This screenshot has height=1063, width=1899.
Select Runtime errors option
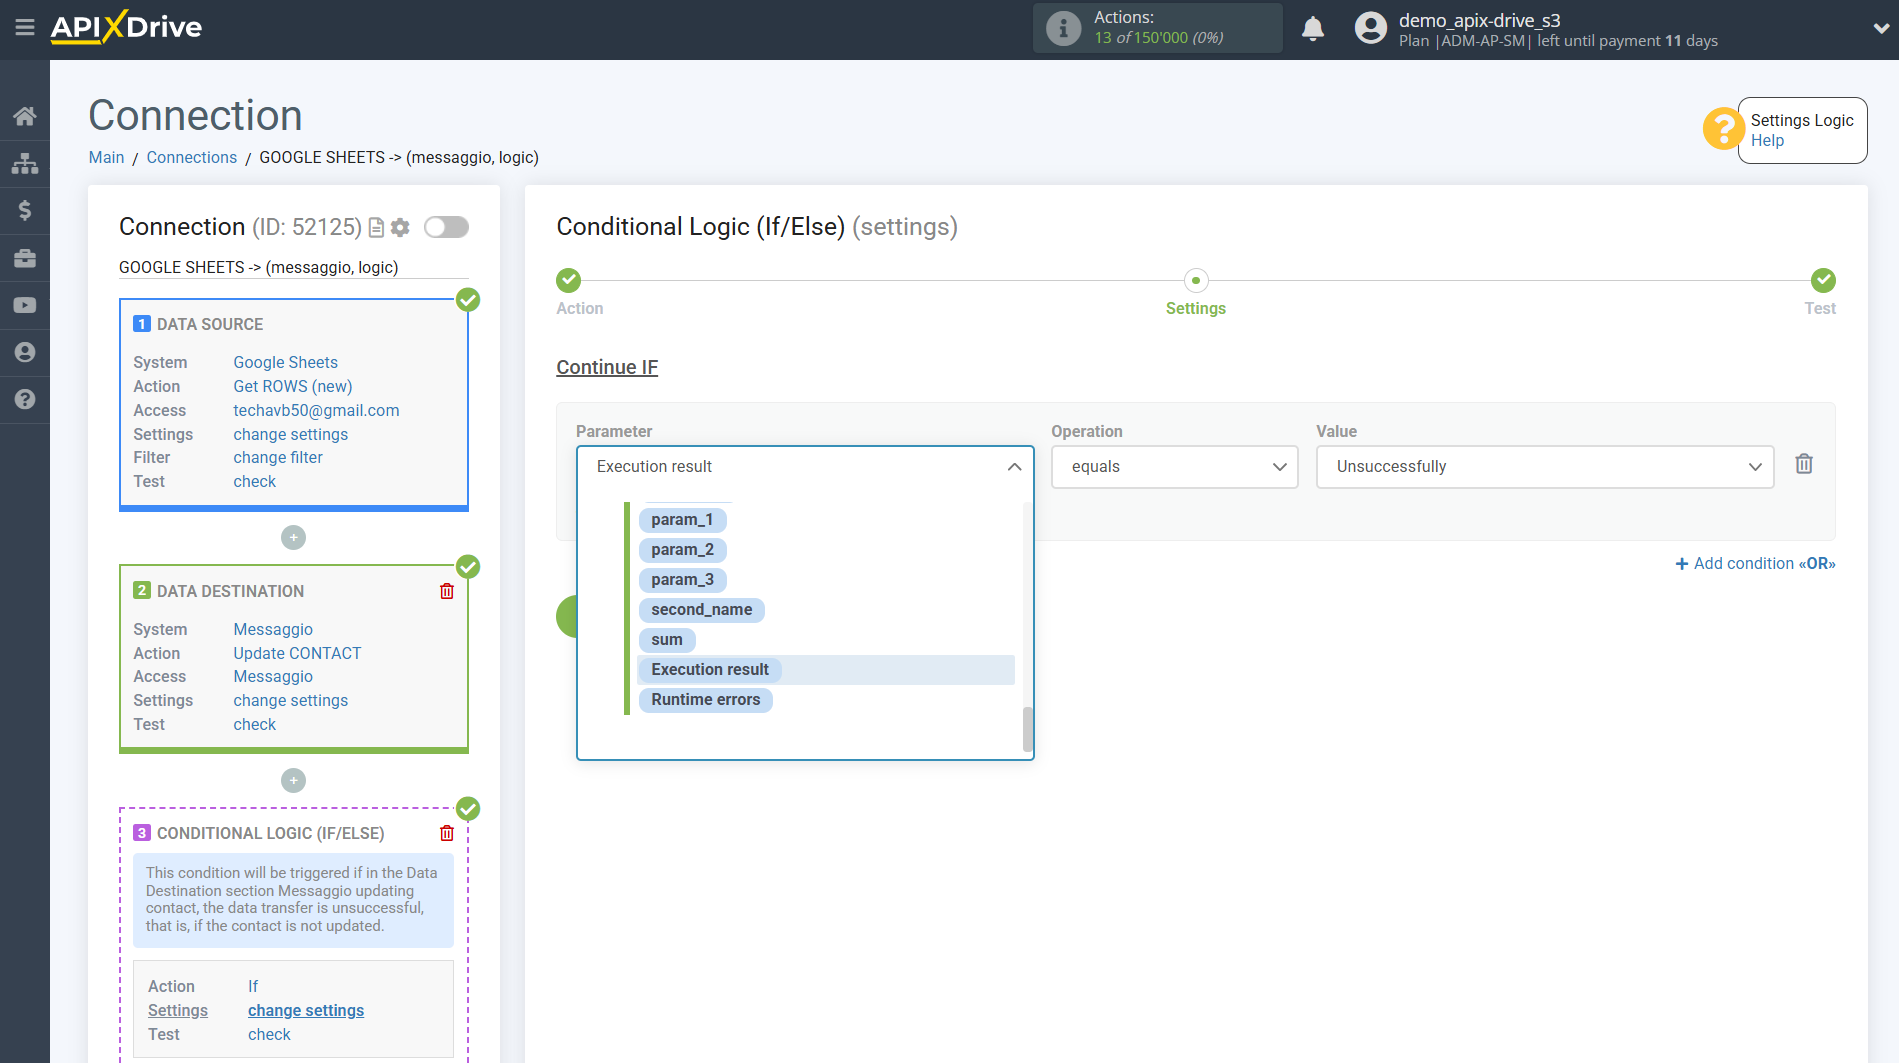point(706,700)
